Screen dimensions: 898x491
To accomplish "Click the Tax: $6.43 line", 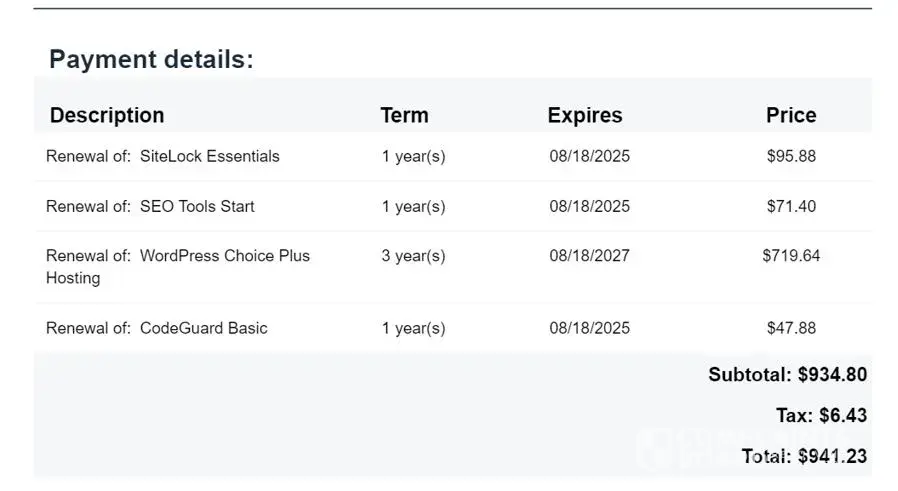I will pos(821,415).
